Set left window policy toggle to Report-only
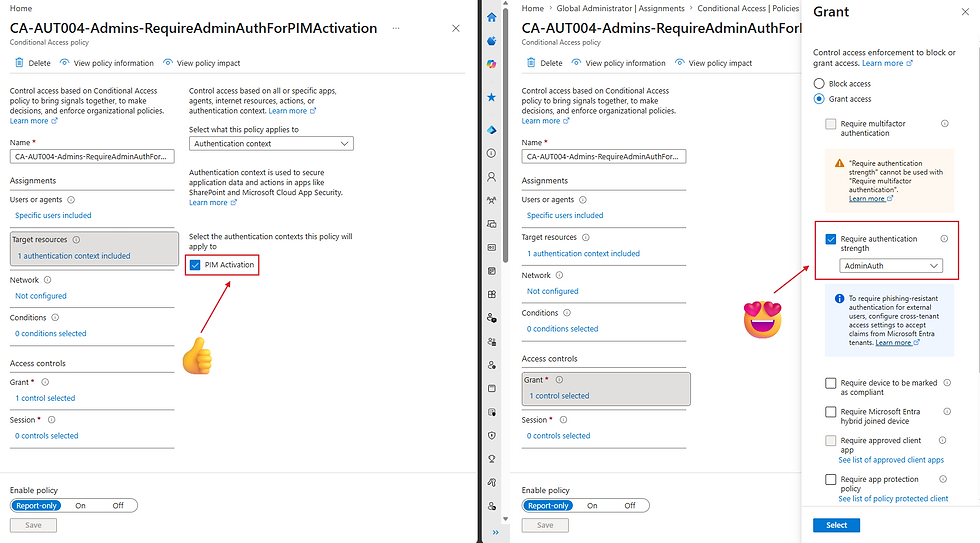 pyautogui.click(x=36, y=506)
